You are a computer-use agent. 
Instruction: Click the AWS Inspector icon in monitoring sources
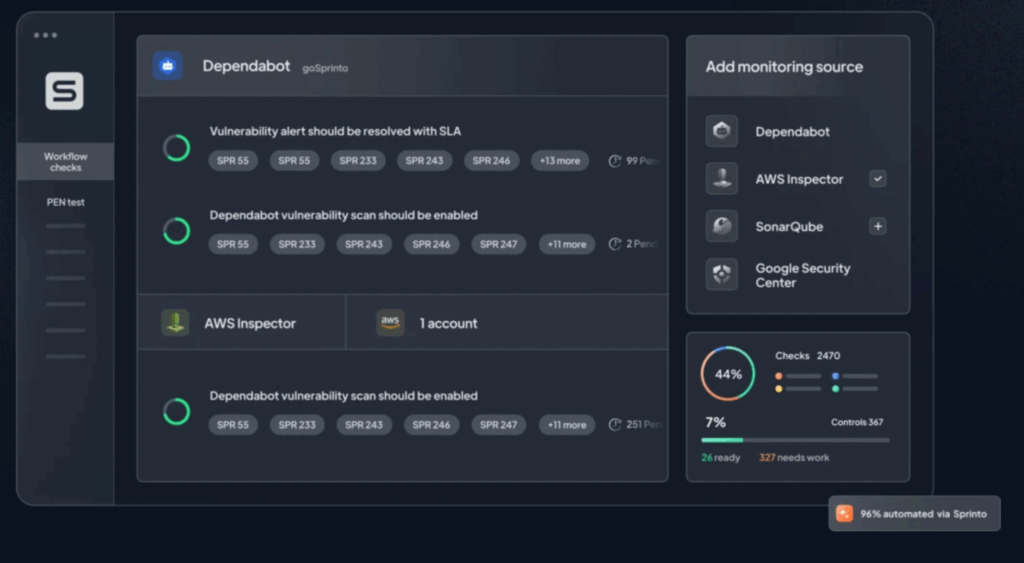pyautogui.click(x=721, y=179)
